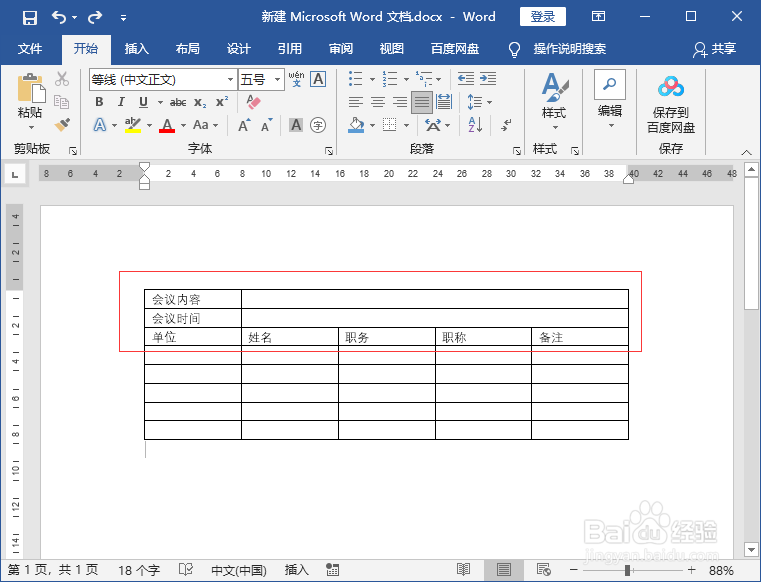Switch to the 布局 (Layout) tab
The height and width of the screenshot is (582, 761).
coord(187,49)
